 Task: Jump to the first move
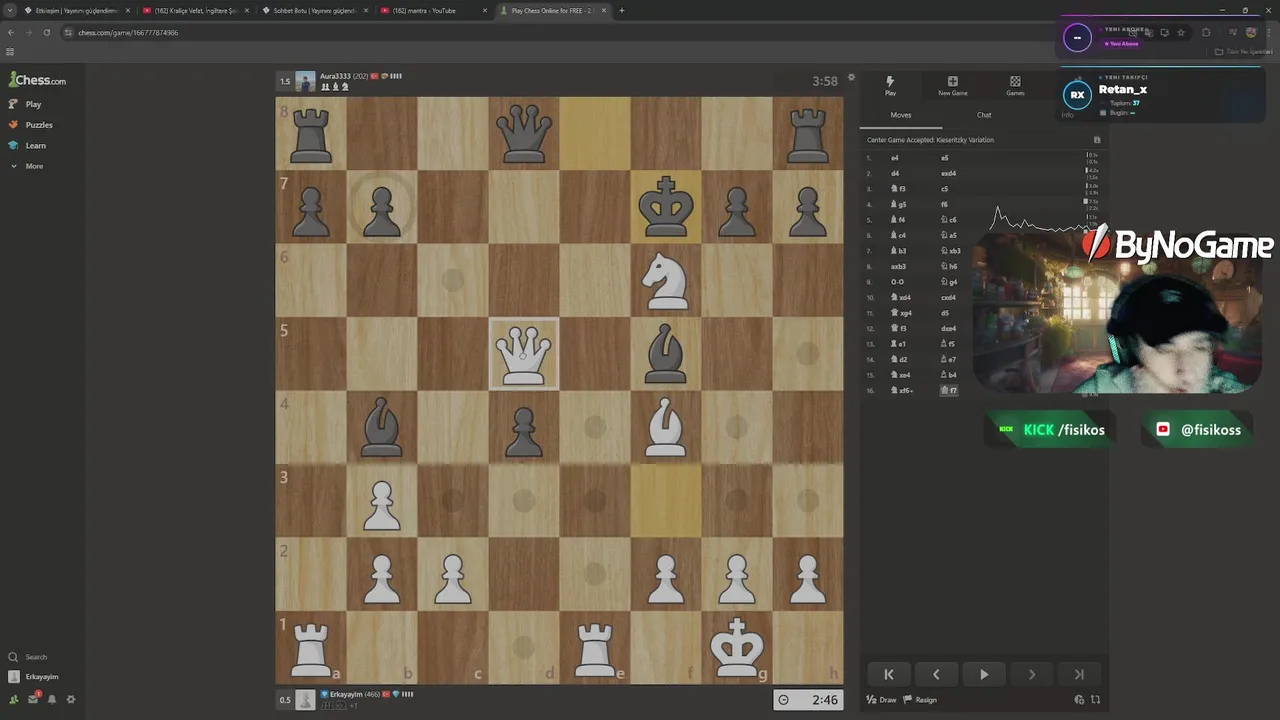888,674
